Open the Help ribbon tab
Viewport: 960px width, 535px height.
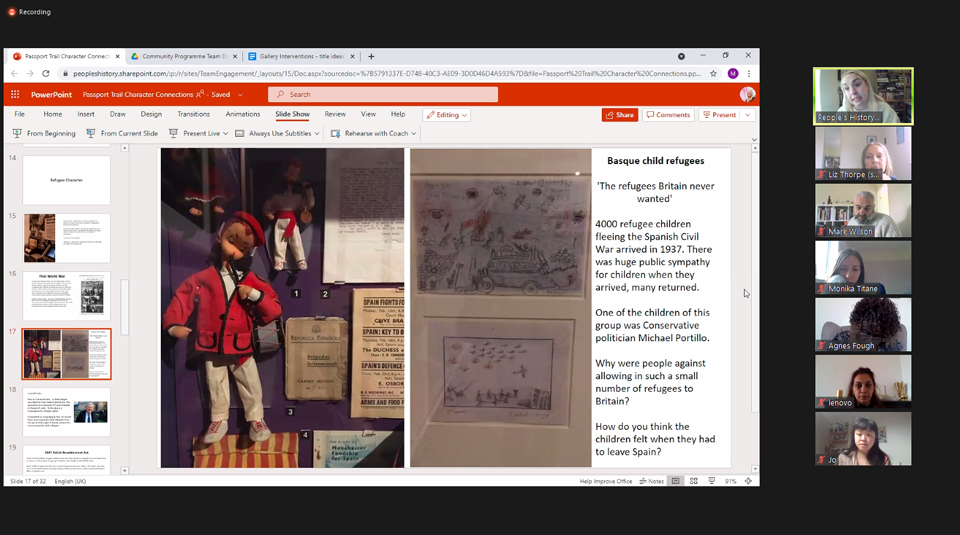pyautogui.click(x=398, y=114)
